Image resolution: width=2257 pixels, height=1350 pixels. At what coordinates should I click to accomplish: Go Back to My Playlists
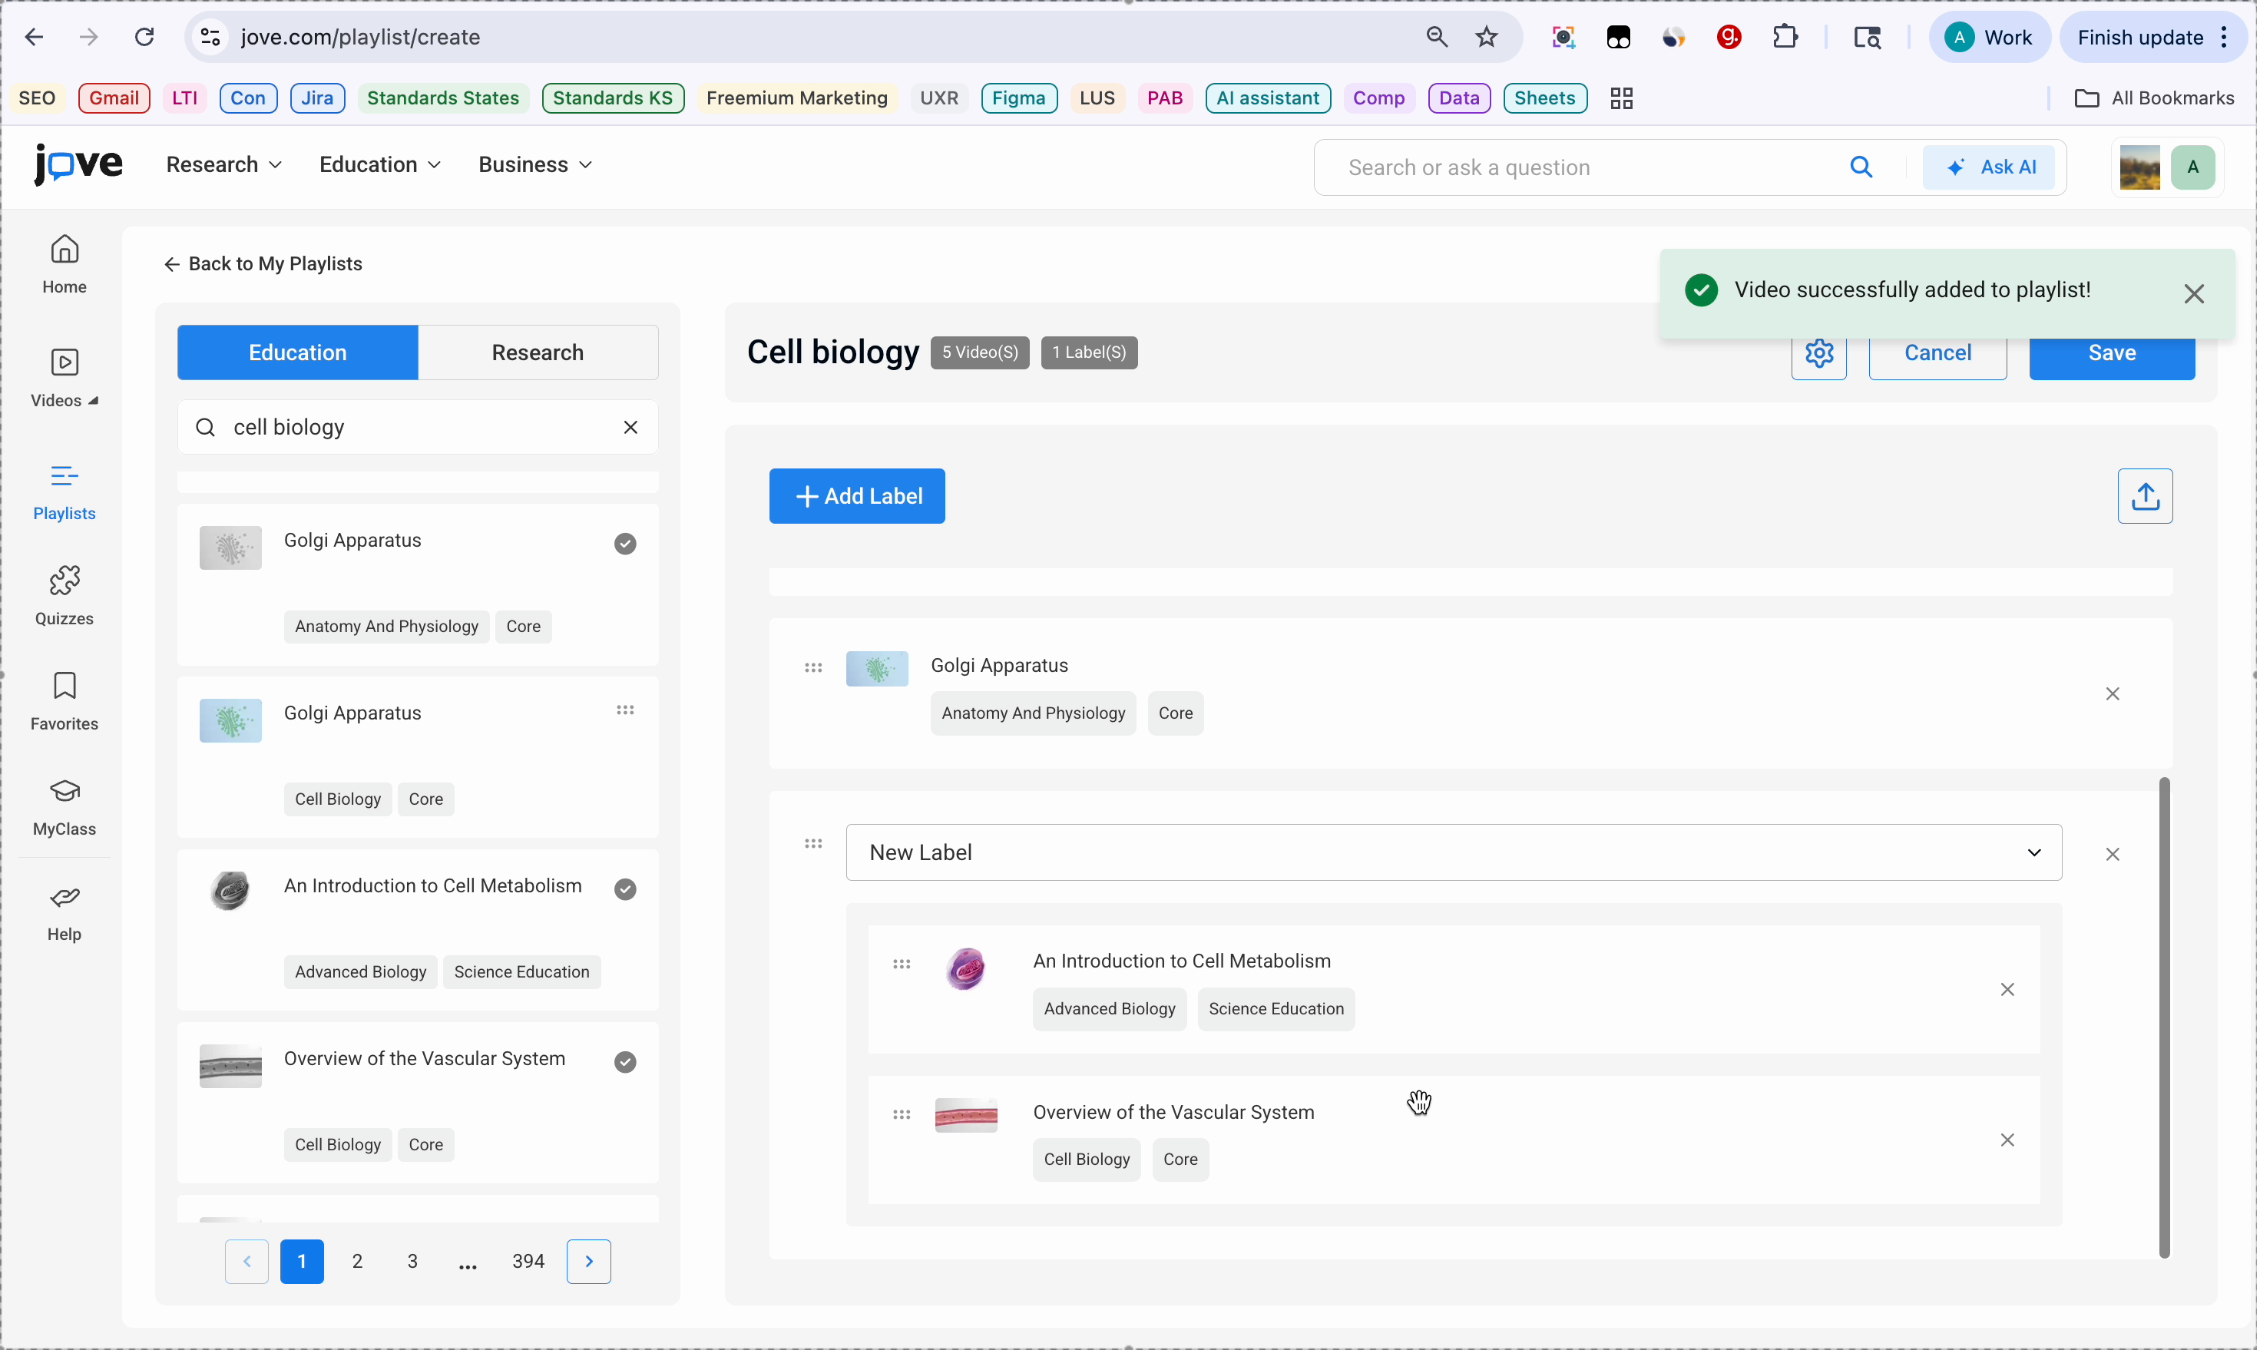coord(263,264)
